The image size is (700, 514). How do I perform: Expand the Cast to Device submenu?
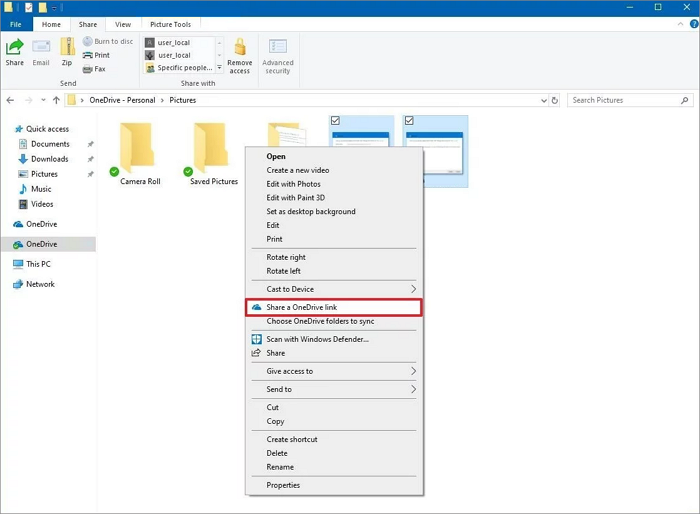tap(414, 289)
